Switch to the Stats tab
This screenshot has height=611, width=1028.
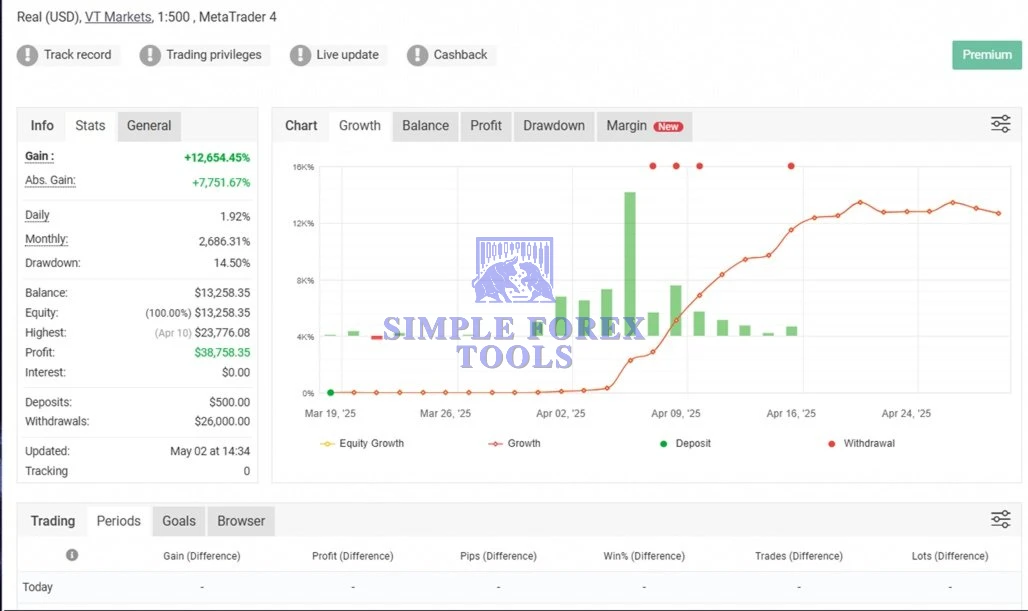tap(90, 126)
